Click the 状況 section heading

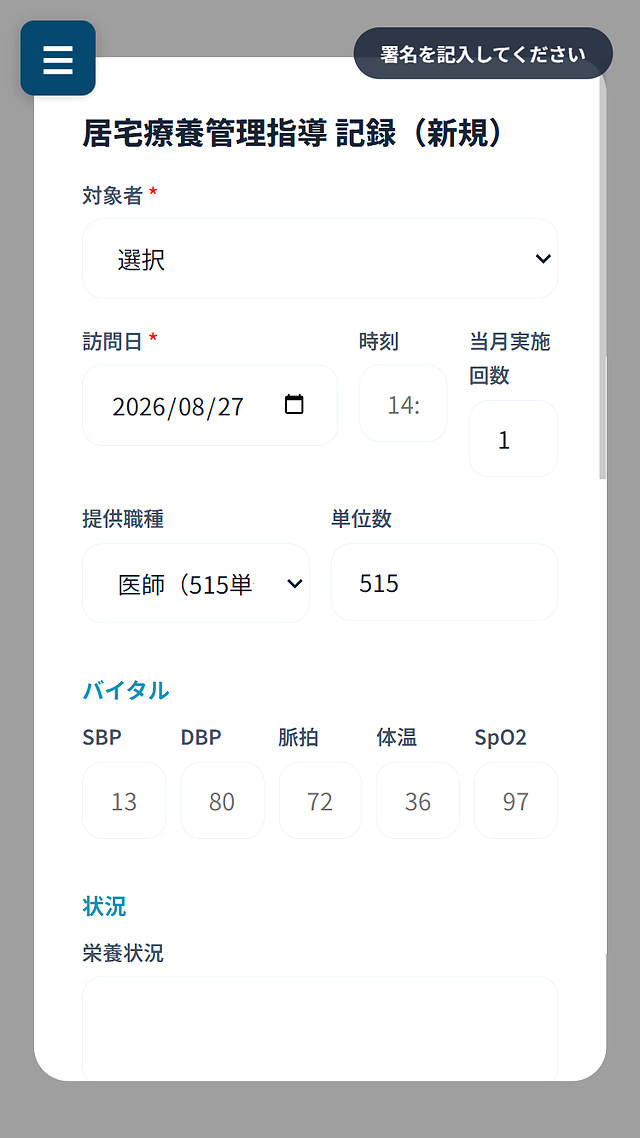click(104, 906)
